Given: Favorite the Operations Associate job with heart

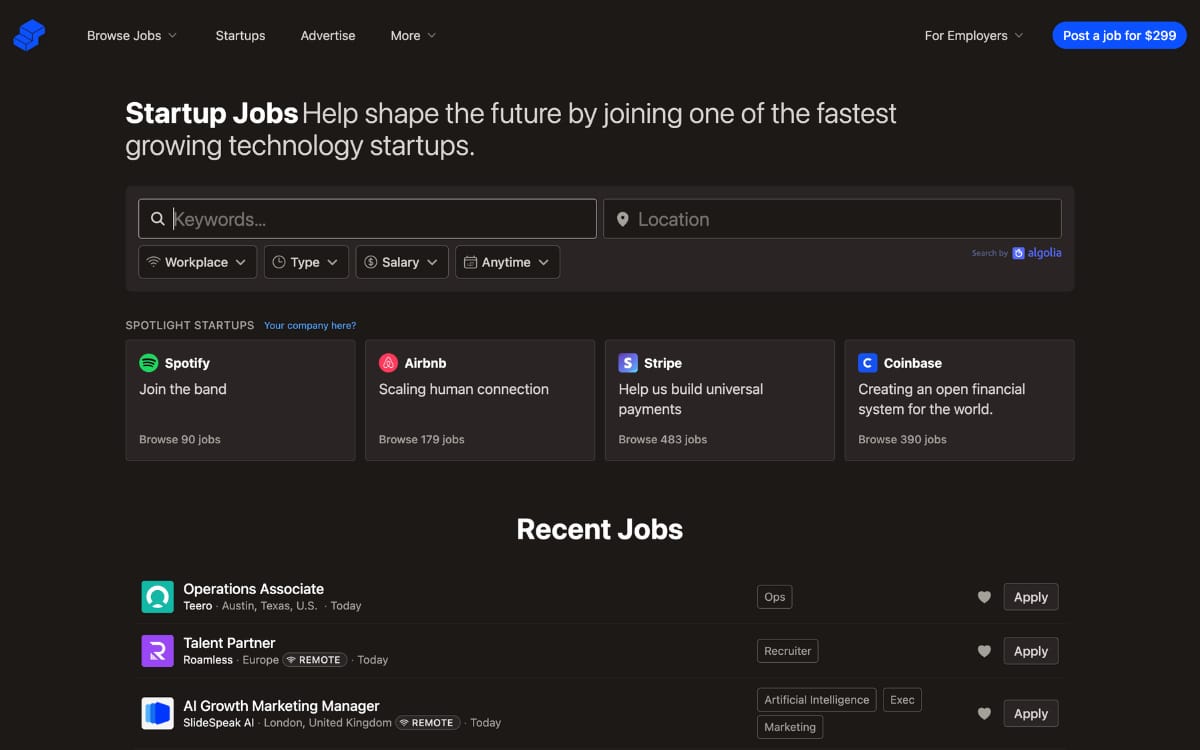Looking at the screenshot, I should click(984, 597).
